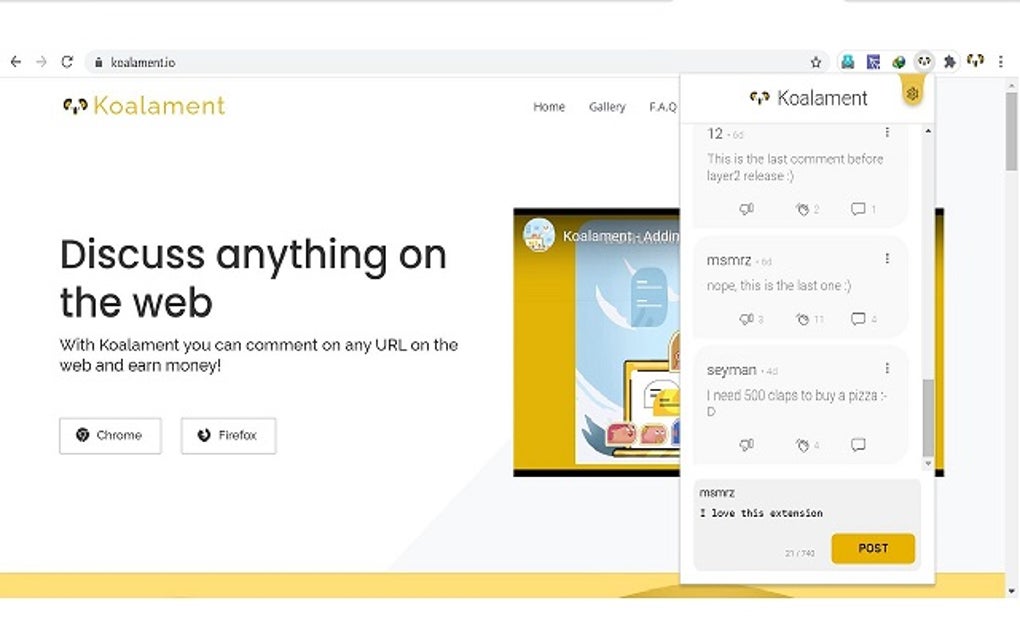This screenshot has width=1020, height=638.
Task: Open Chrome three-dot menu
Action: pyautogui.click(x=1001, y=62)
